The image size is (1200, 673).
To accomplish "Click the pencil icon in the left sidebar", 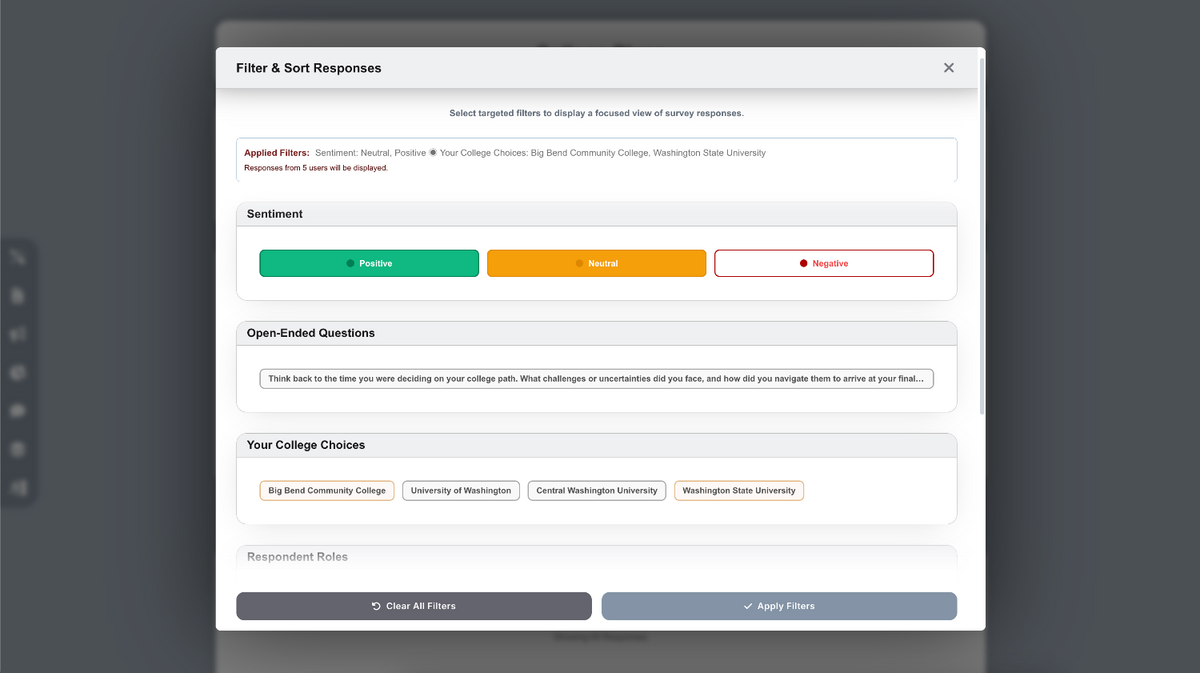I will point(18,257).
